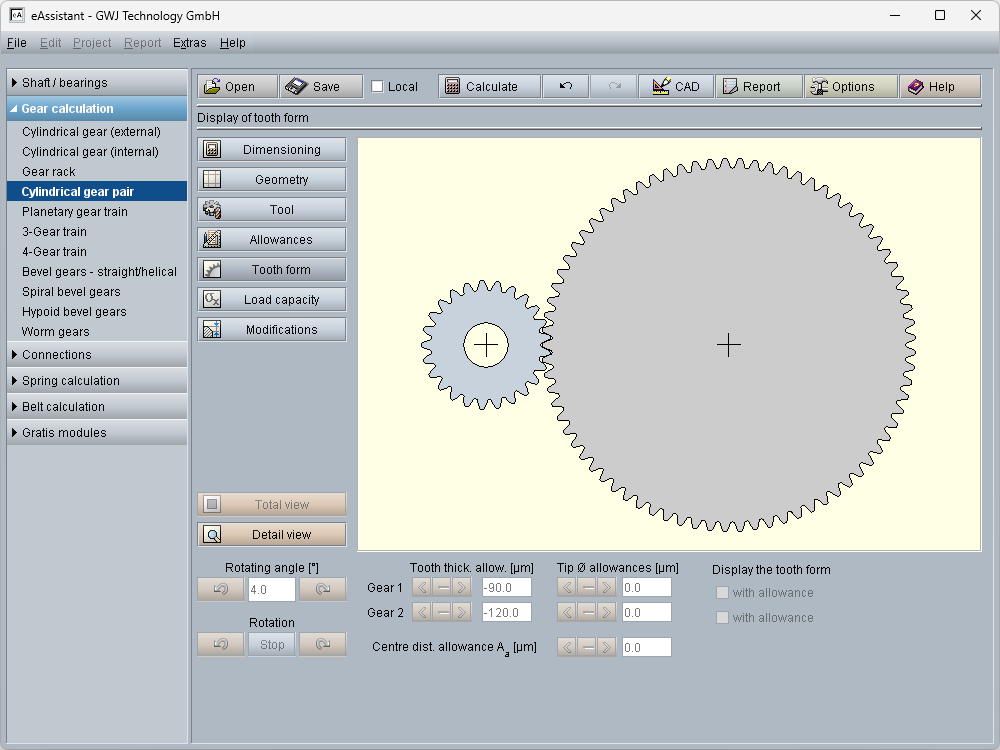Select Planetary gear train in the list
The image size is (1000, 750).
coord(75,212)
